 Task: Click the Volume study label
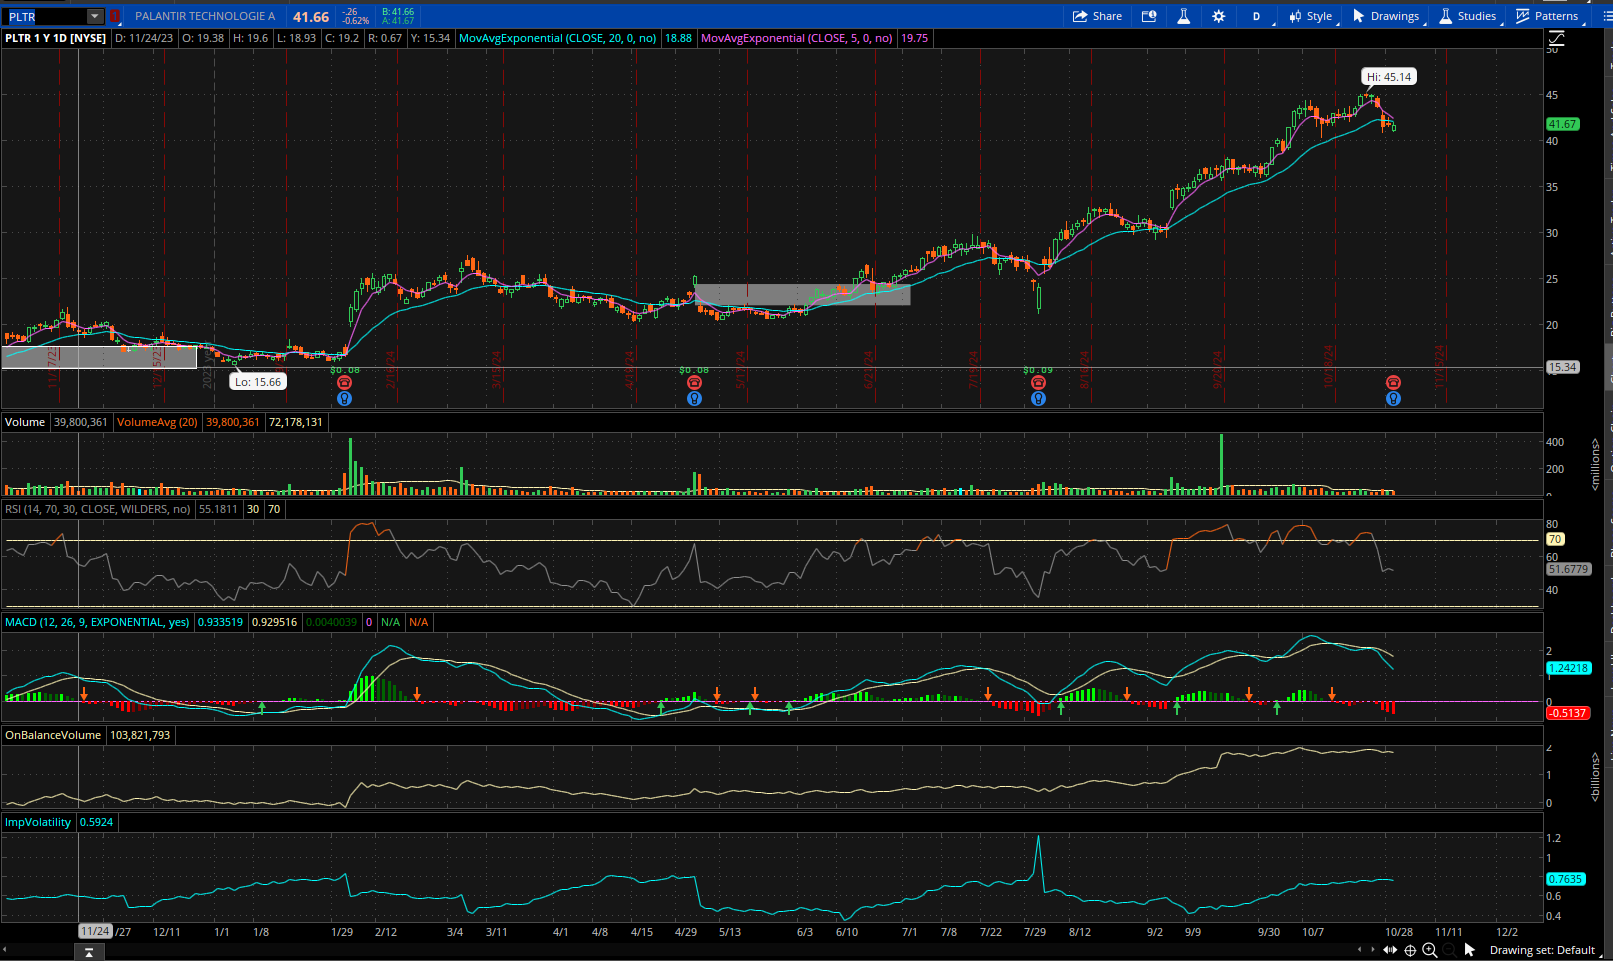25,422
